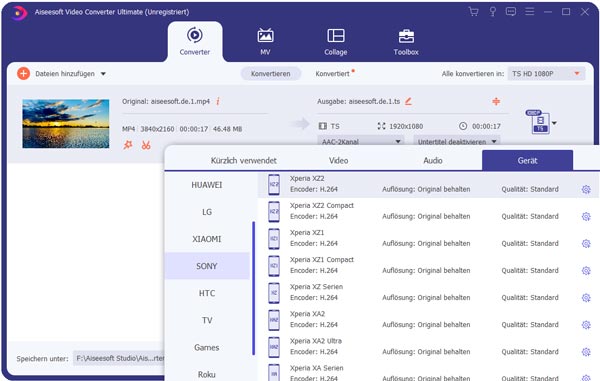Screen dimensions: 600x381
Task: Open settings gear for Xperia XA2
Action: pos(586,325)
